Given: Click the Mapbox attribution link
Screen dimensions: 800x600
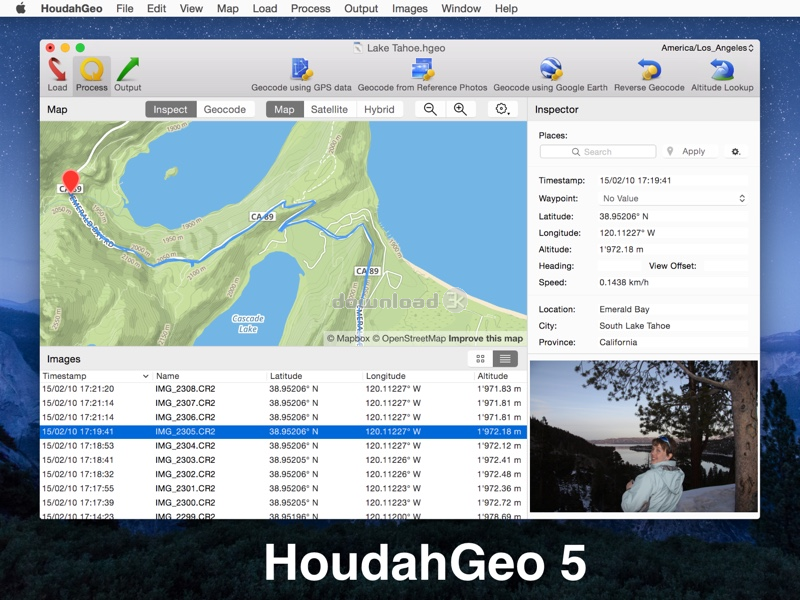Looking at the screenshot, I should tap(348, 338).
